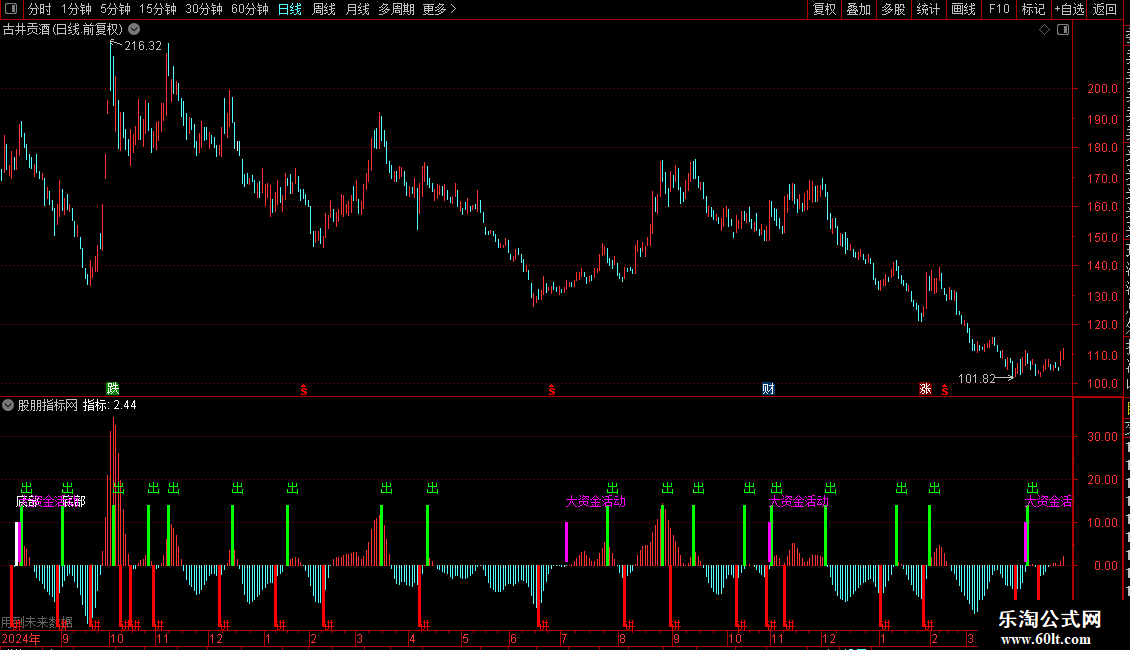Screen dimensions: 1130x650
Task: Click the red $ marker near November 2024
Action: 304,390
